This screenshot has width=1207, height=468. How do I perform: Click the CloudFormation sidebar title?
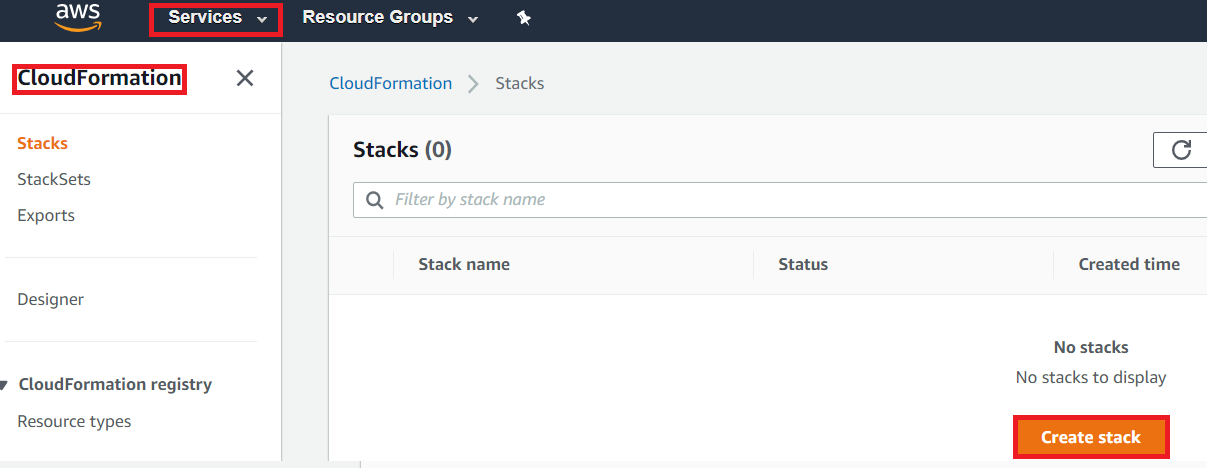pos(99,78)
